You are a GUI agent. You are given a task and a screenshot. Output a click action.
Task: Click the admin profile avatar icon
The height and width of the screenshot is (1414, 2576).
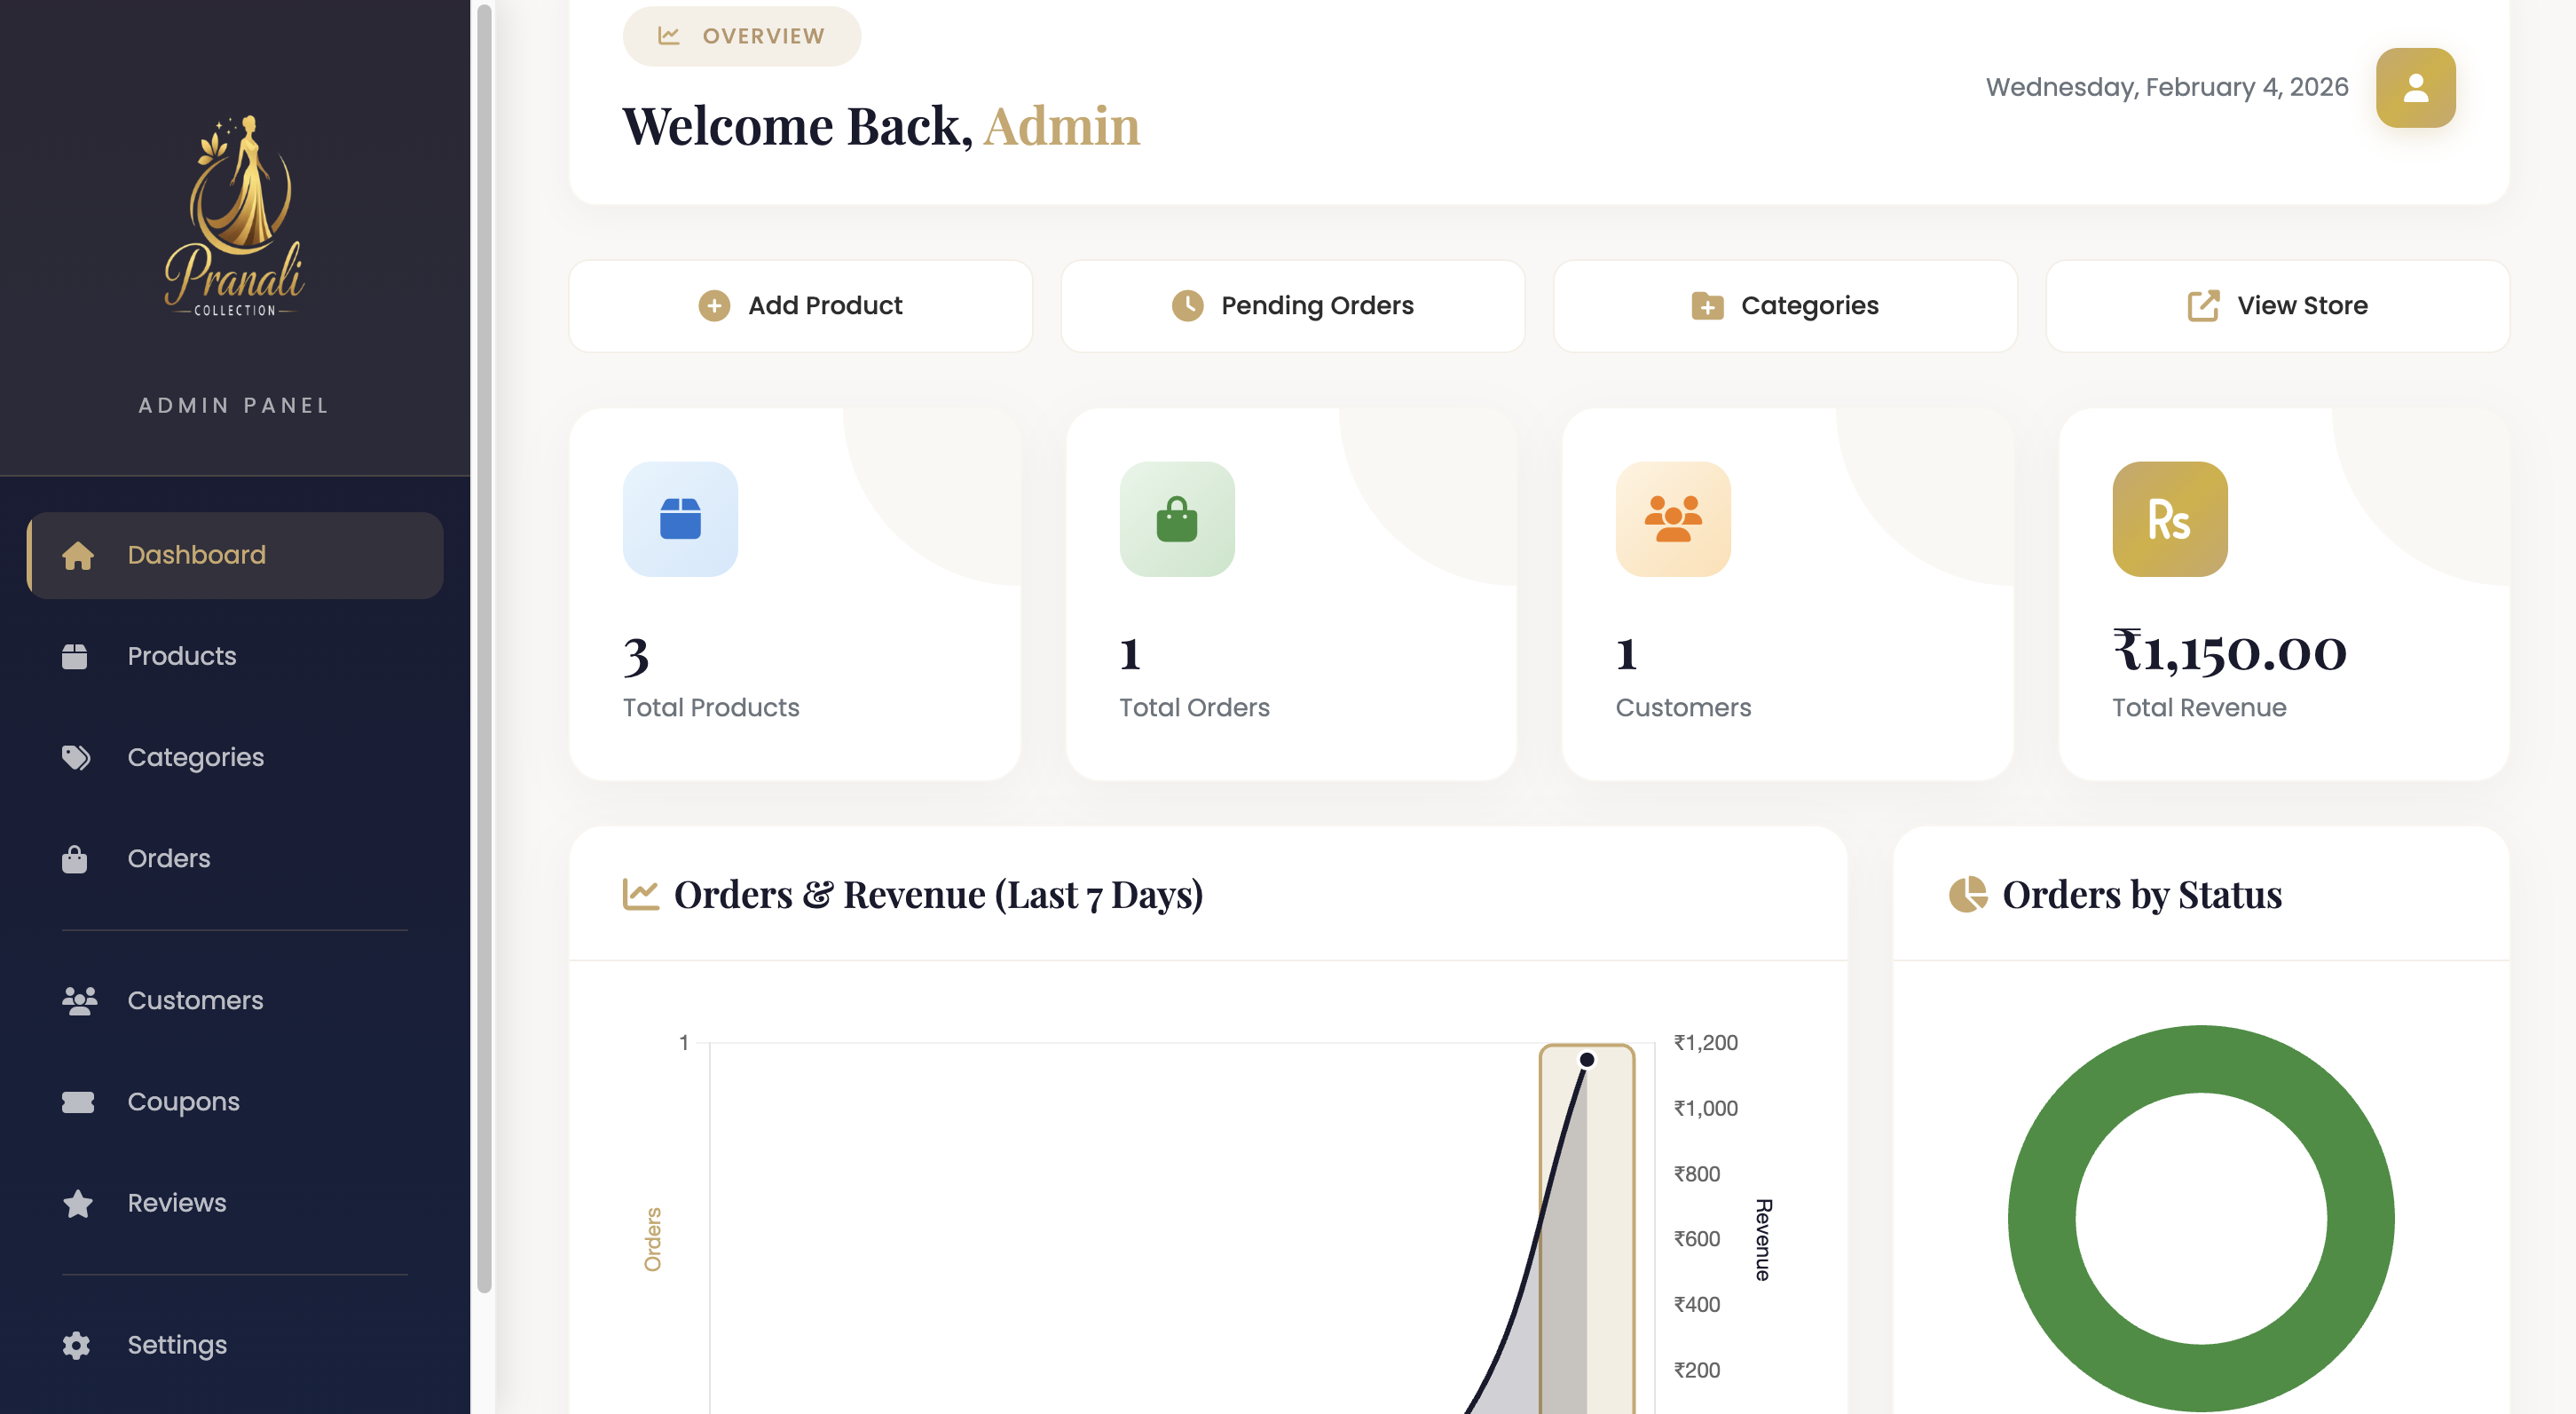pyautogui.click(x=2415, y=88)
